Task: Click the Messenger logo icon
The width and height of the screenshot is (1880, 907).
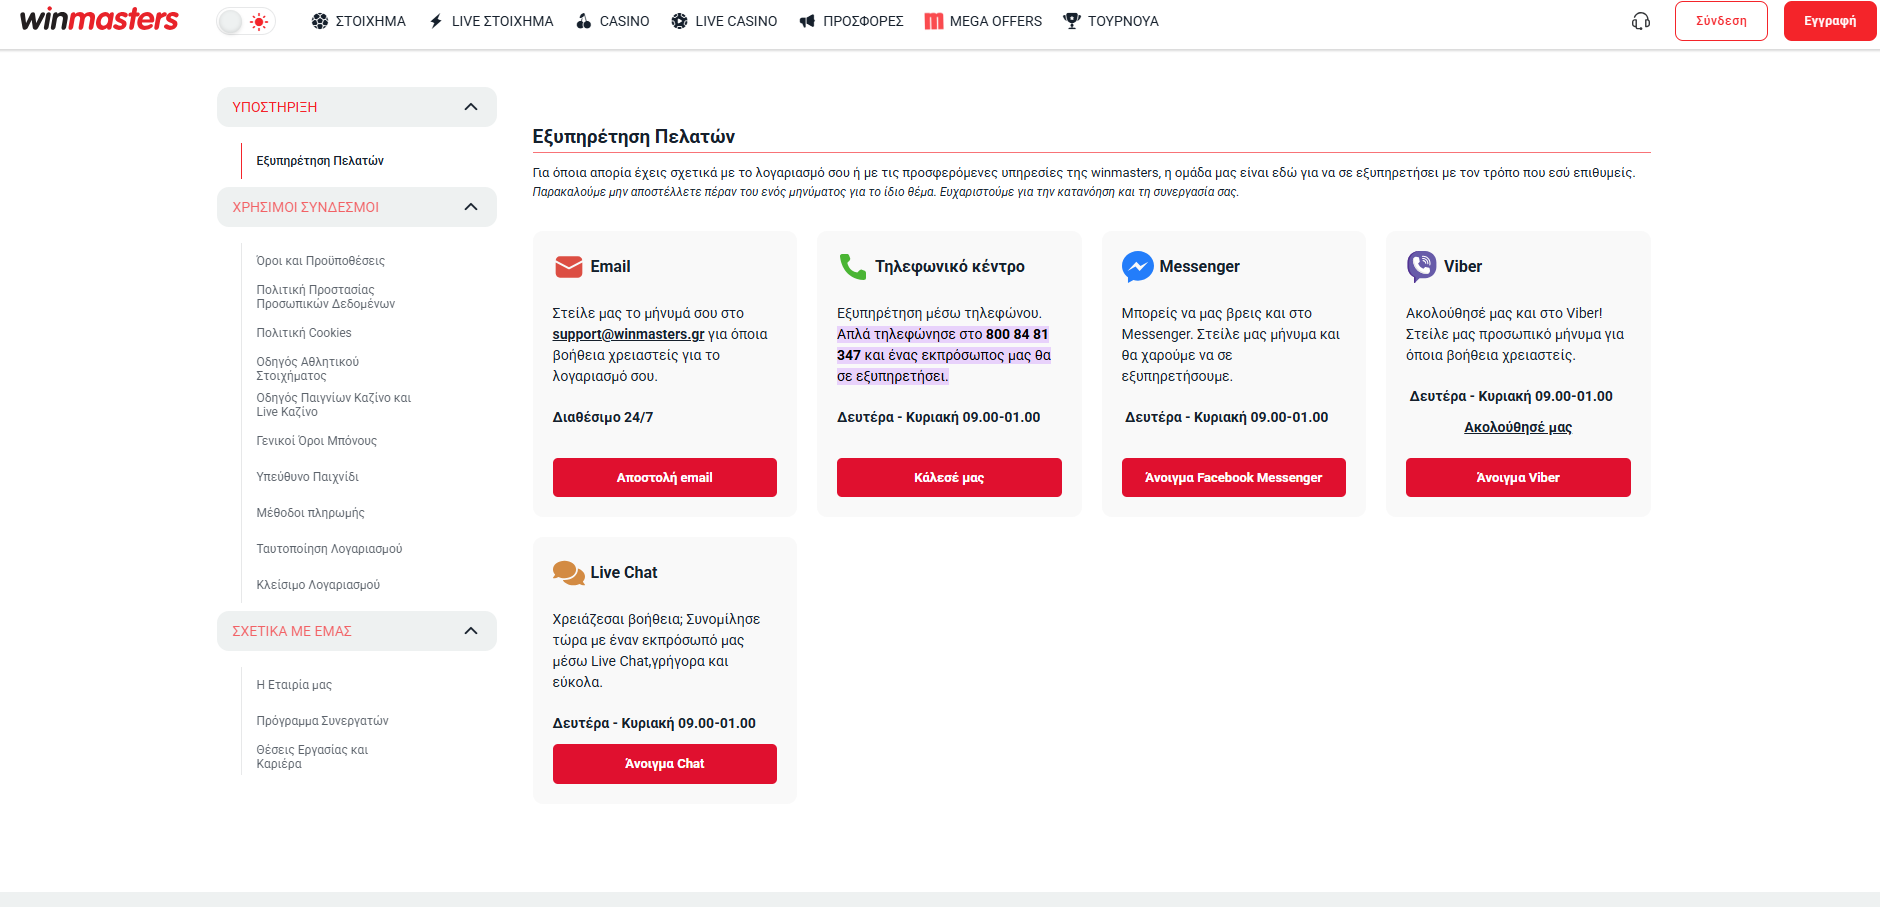Action: pos(1137,266)
